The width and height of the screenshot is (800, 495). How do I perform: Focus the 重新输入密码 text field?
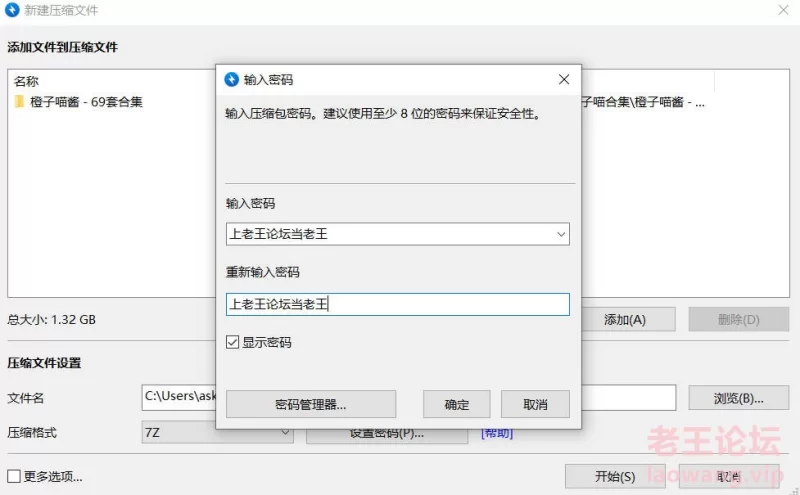tap(397, 304)
